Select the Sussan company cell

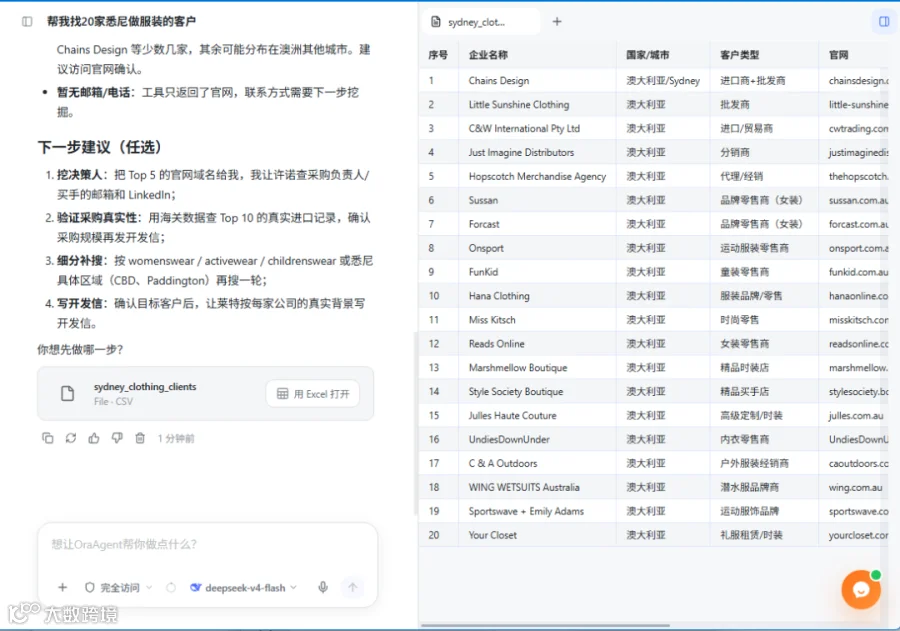pyautogui.click(x=537, y=200)
